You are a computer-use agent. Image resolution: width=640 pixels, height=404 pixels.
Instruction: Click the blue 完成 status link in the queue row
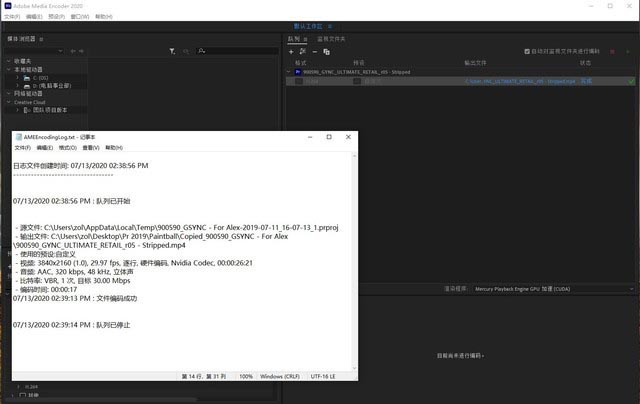pos(586,81)
